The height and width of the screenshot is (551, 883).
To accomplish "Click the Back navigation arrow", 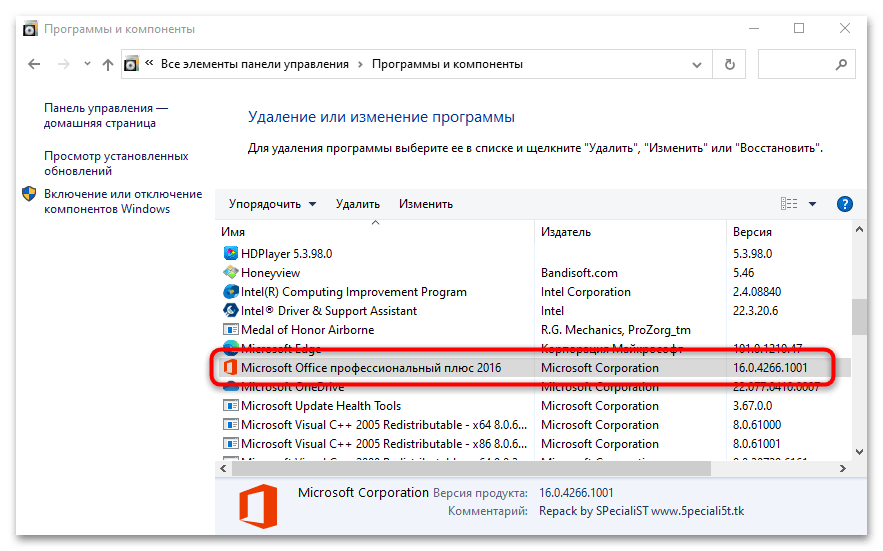I will (x=35, y=64).
